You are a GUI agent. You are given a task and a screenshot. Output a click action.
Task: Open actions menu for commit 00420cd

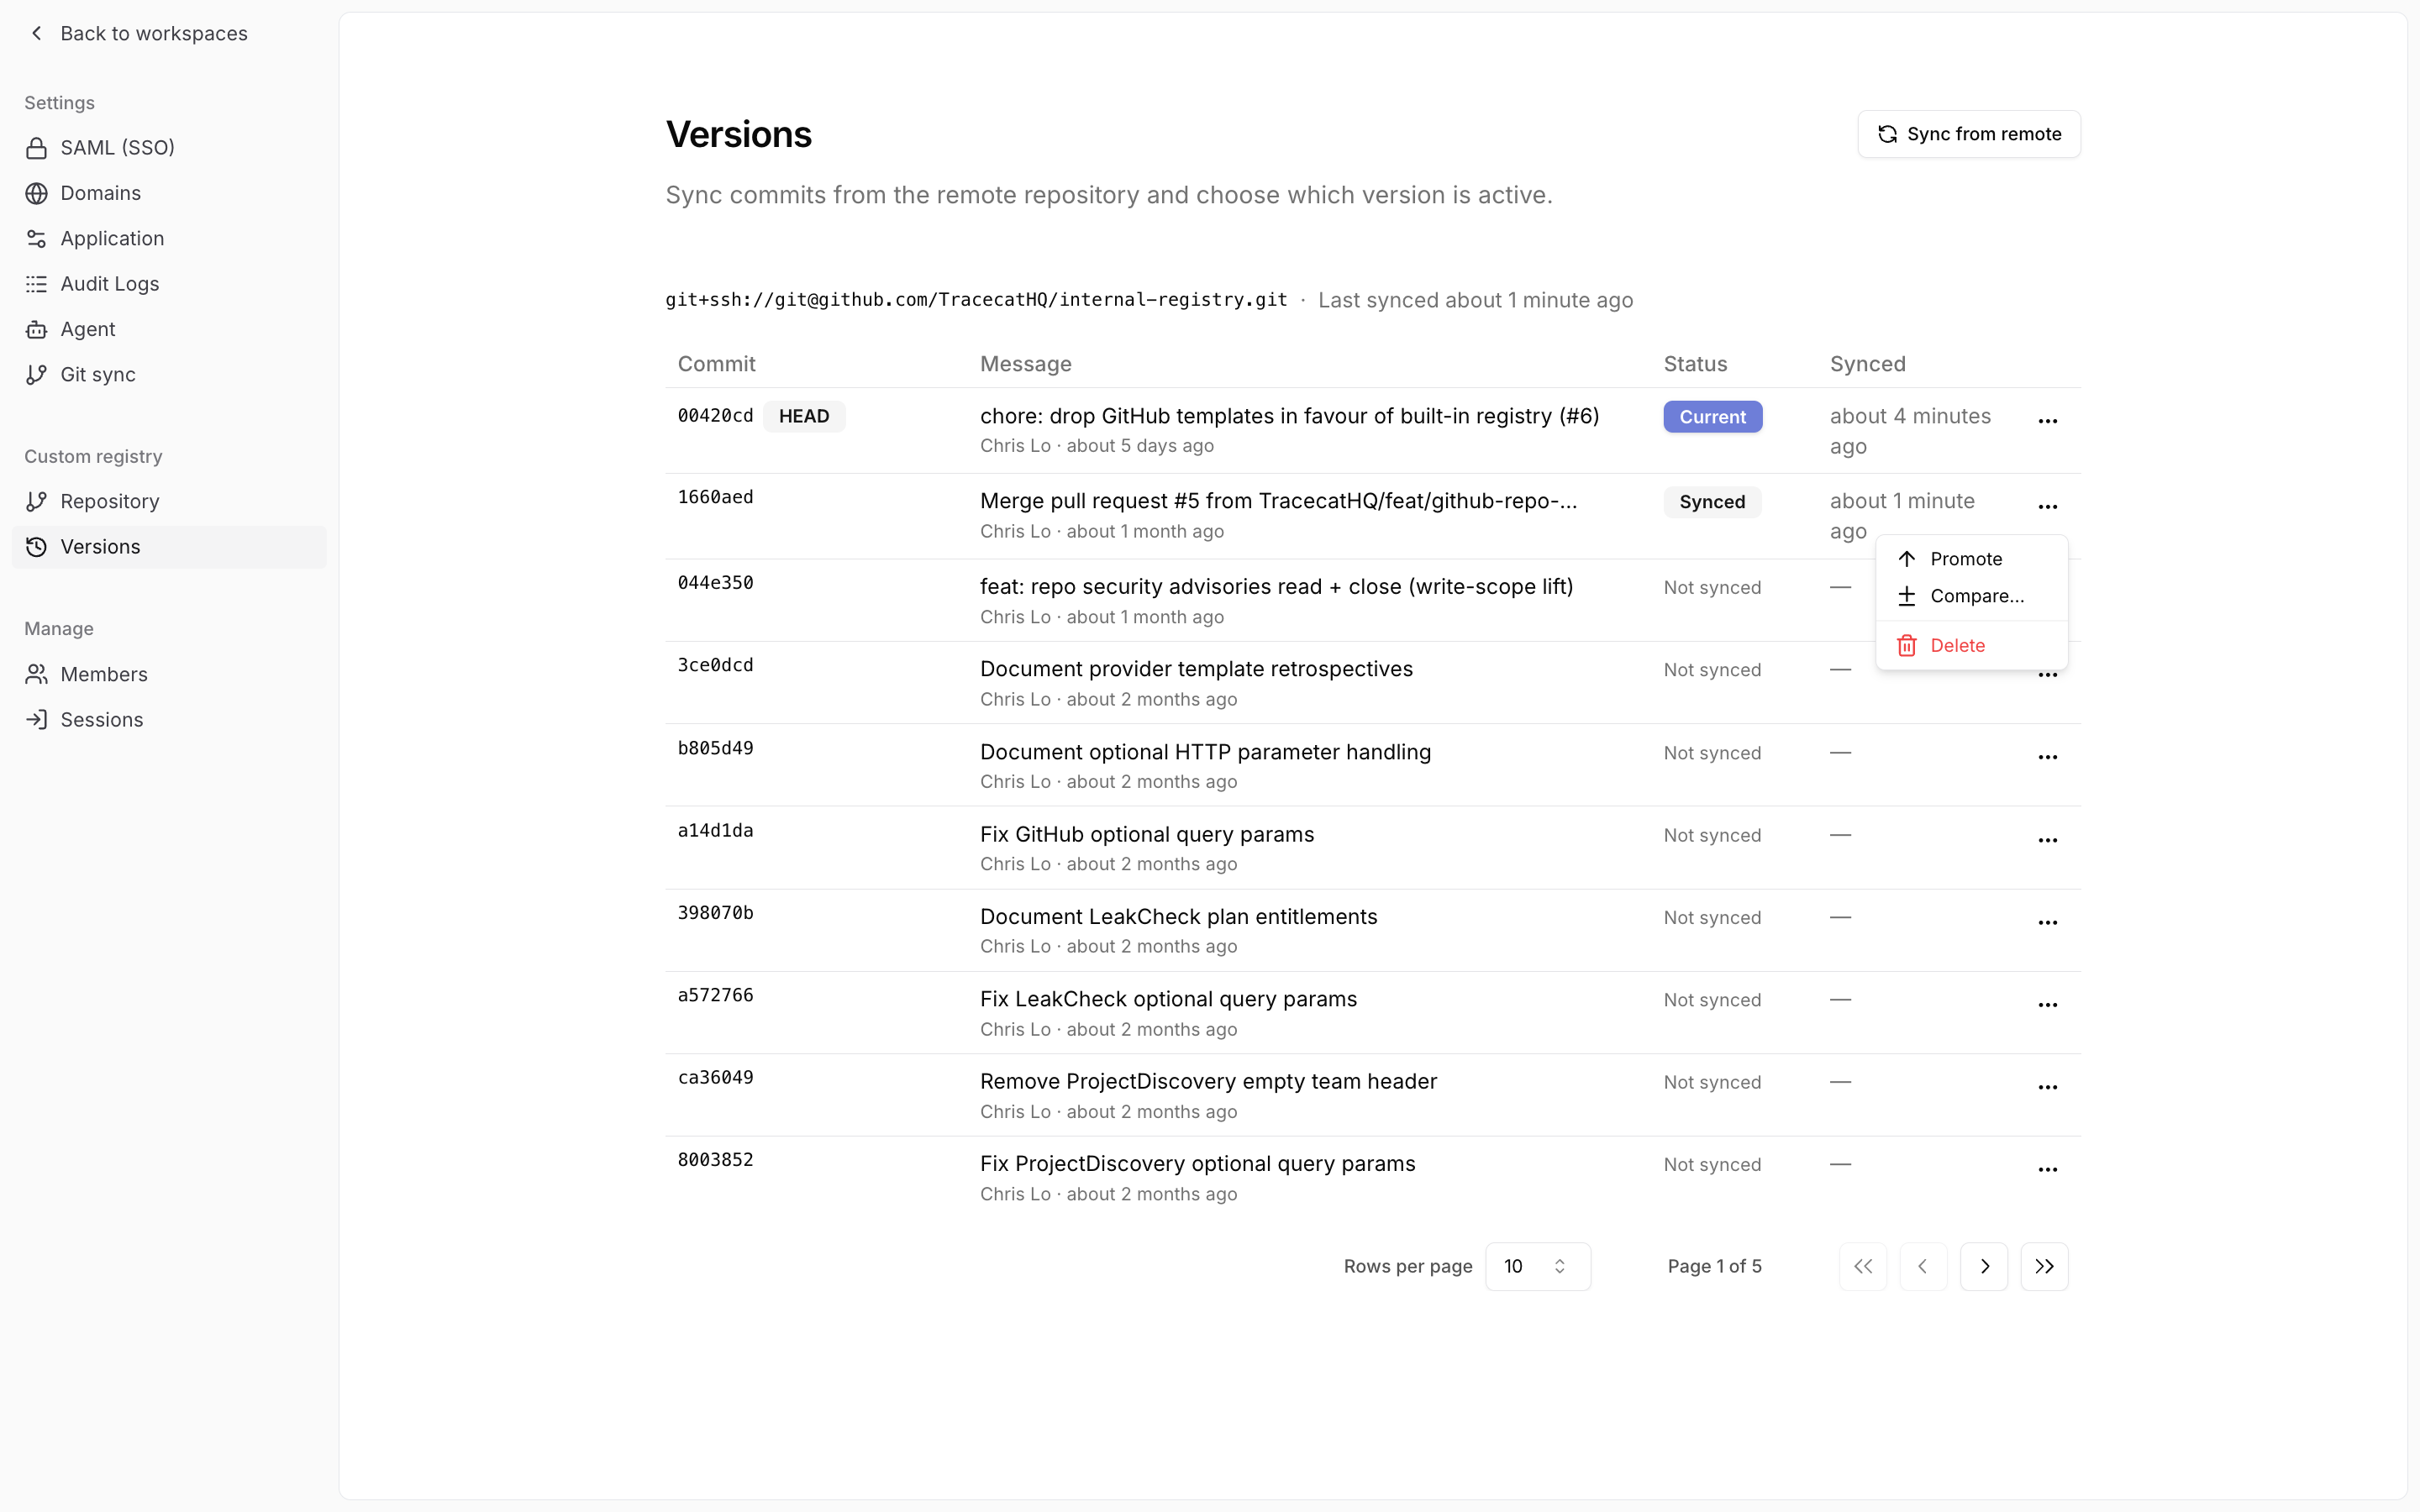click(x=2047, y=421)
